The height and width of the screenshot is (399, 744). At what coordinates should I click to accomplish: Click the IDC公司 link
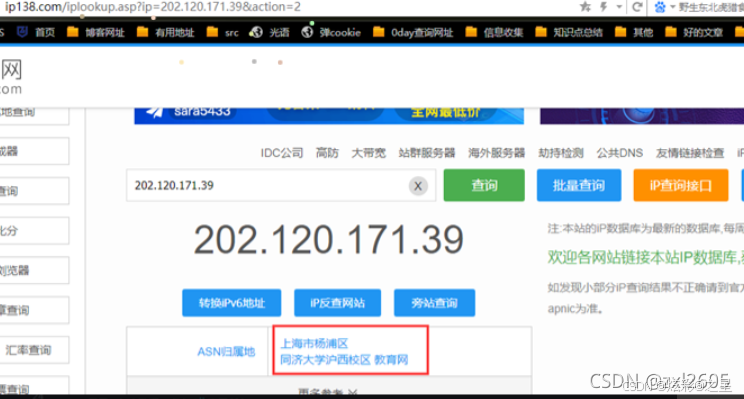[x=281, y=153]
